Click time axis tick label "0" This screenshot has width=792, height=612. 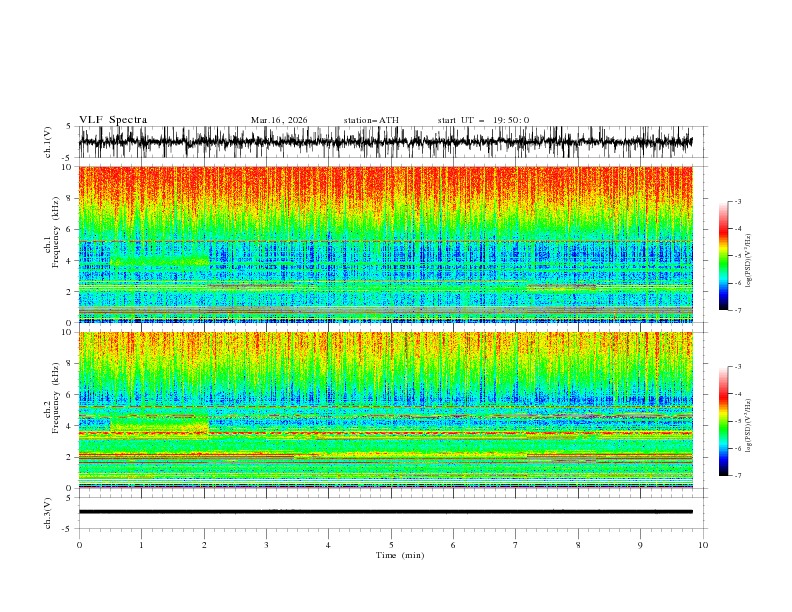click(79, 545)
